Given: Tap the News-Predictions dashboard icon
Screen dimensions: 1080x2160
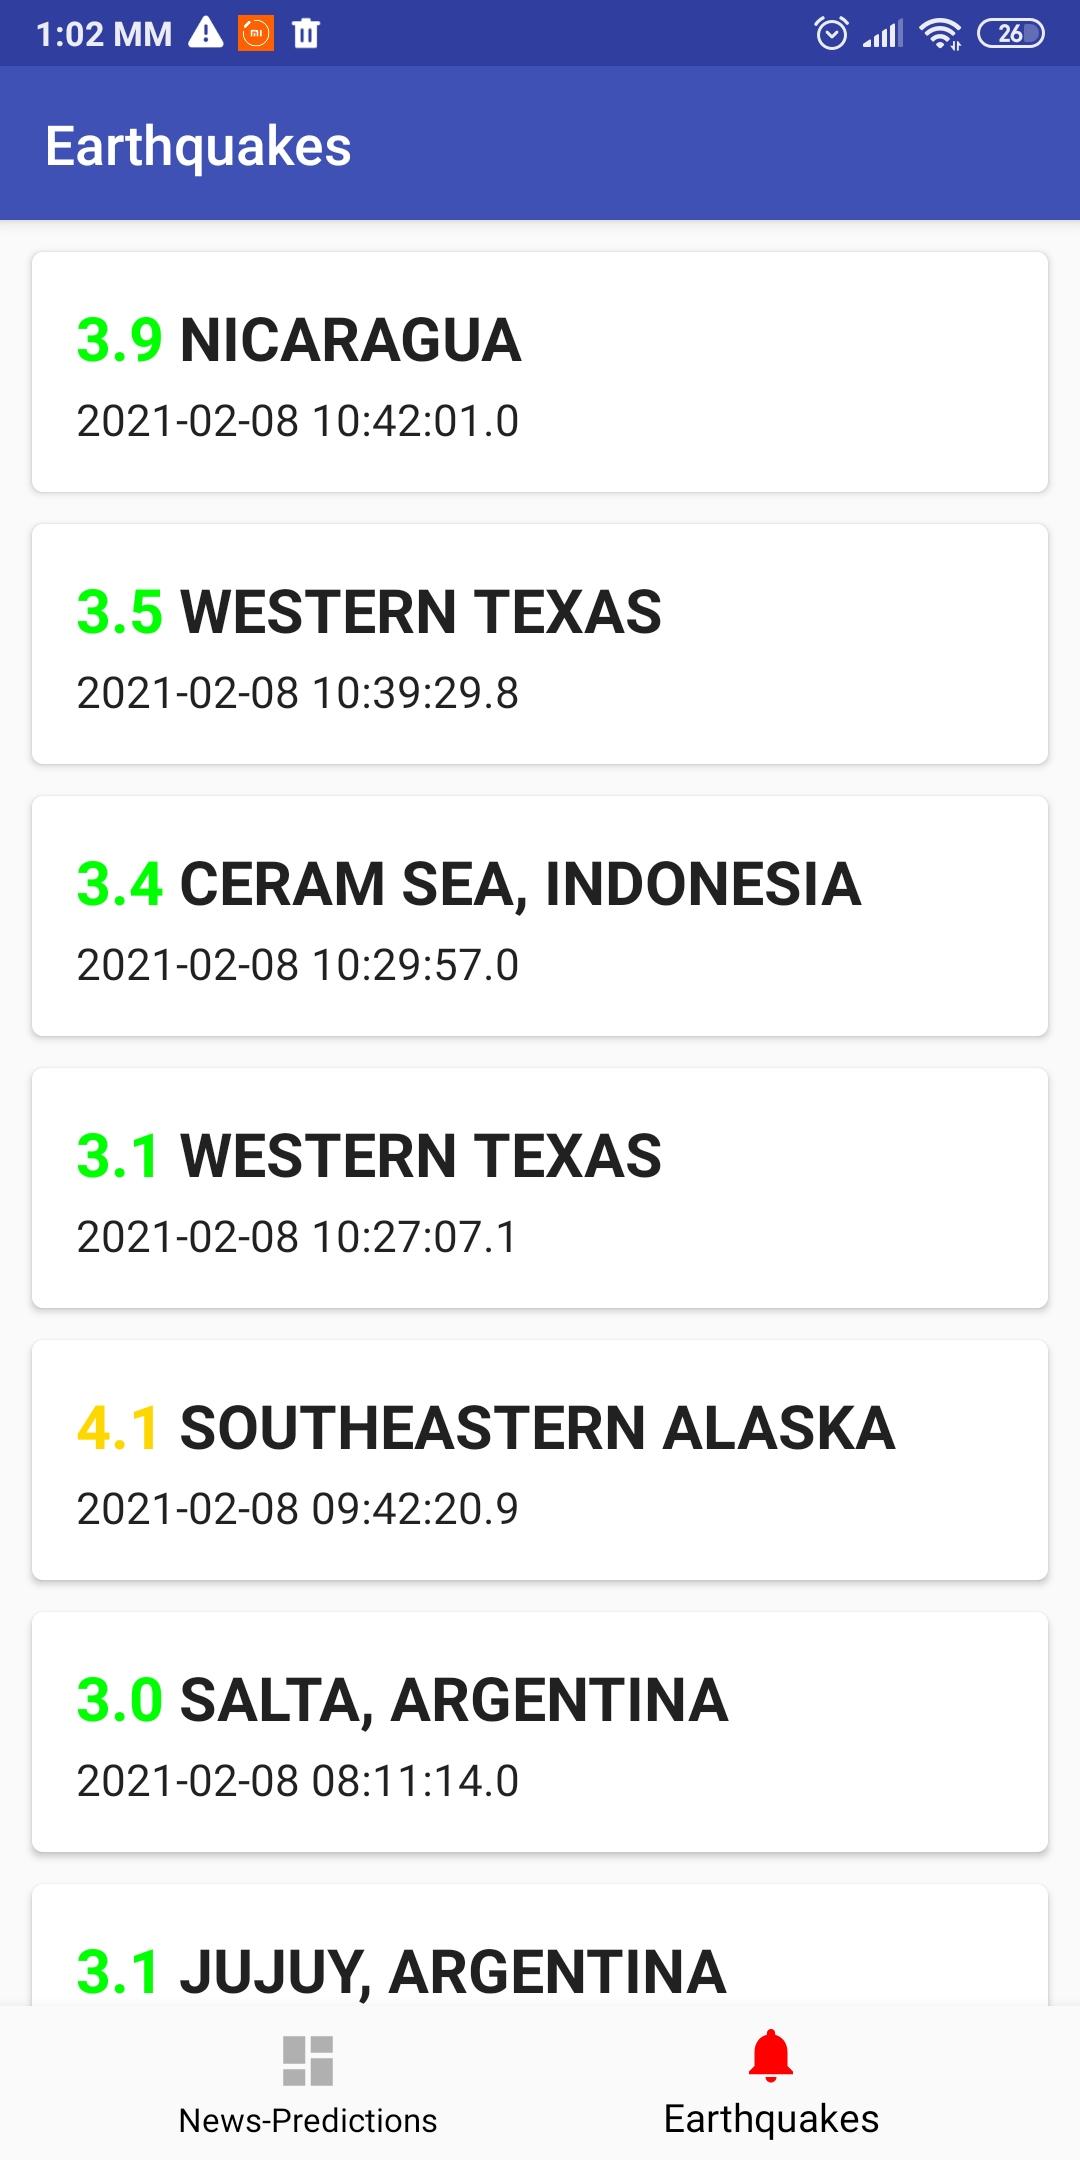Looking at the screenshot, I should [307, 2060].
